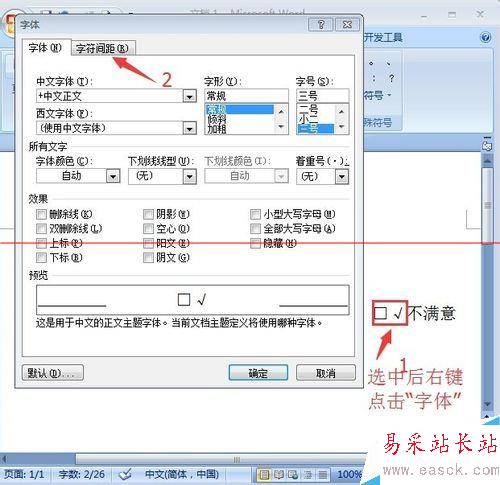The width and height of the screenshot is (500, 485).
Task: Select 加粗 bold in 字形 list
Action: tap(240, 129)
